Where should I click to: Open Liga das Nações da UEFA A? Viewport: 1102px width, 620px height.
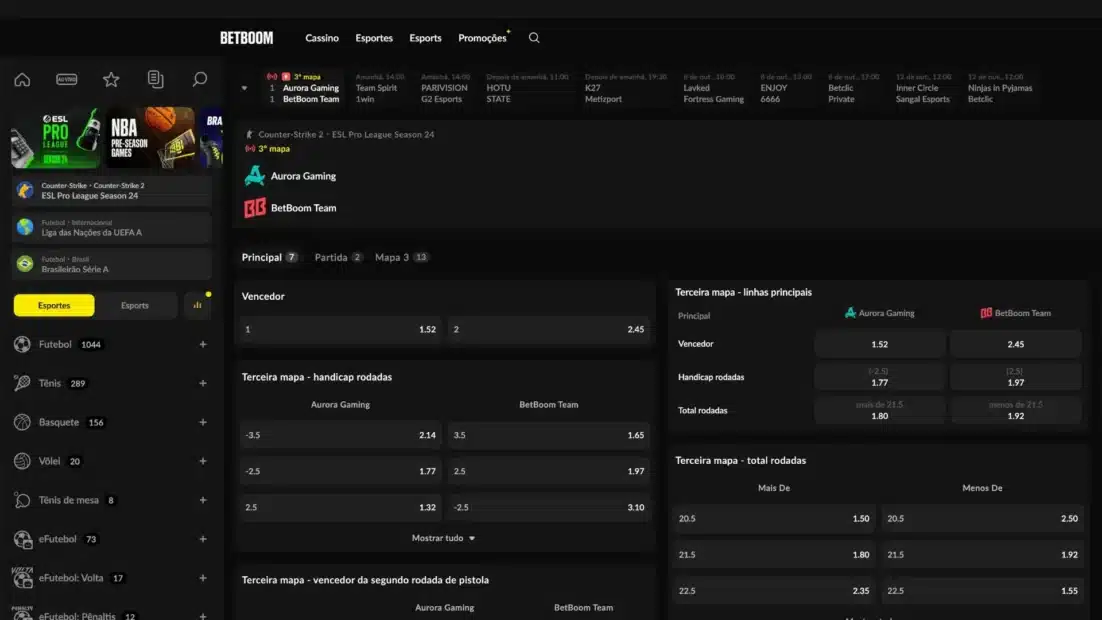pyautogui.click(x=112, y=227)
